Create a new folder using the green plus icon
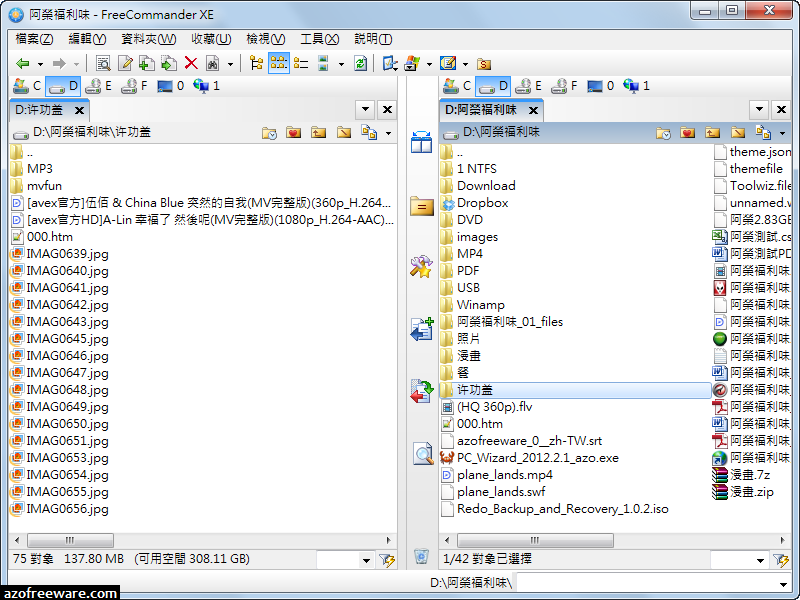The width and height of the screenshot is (800, 600). point(144,62)
